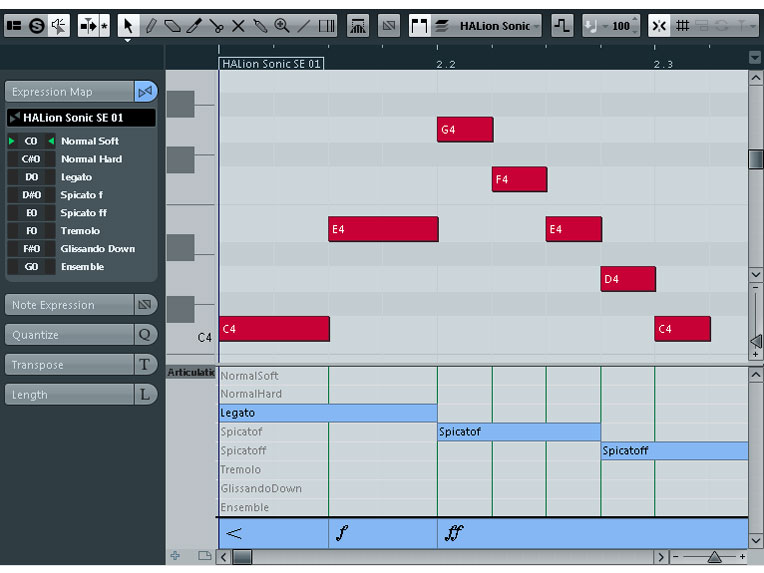Increase insert velocity with up stepper arrow
This screenshot has width=764, height=573.
point(634,19)
